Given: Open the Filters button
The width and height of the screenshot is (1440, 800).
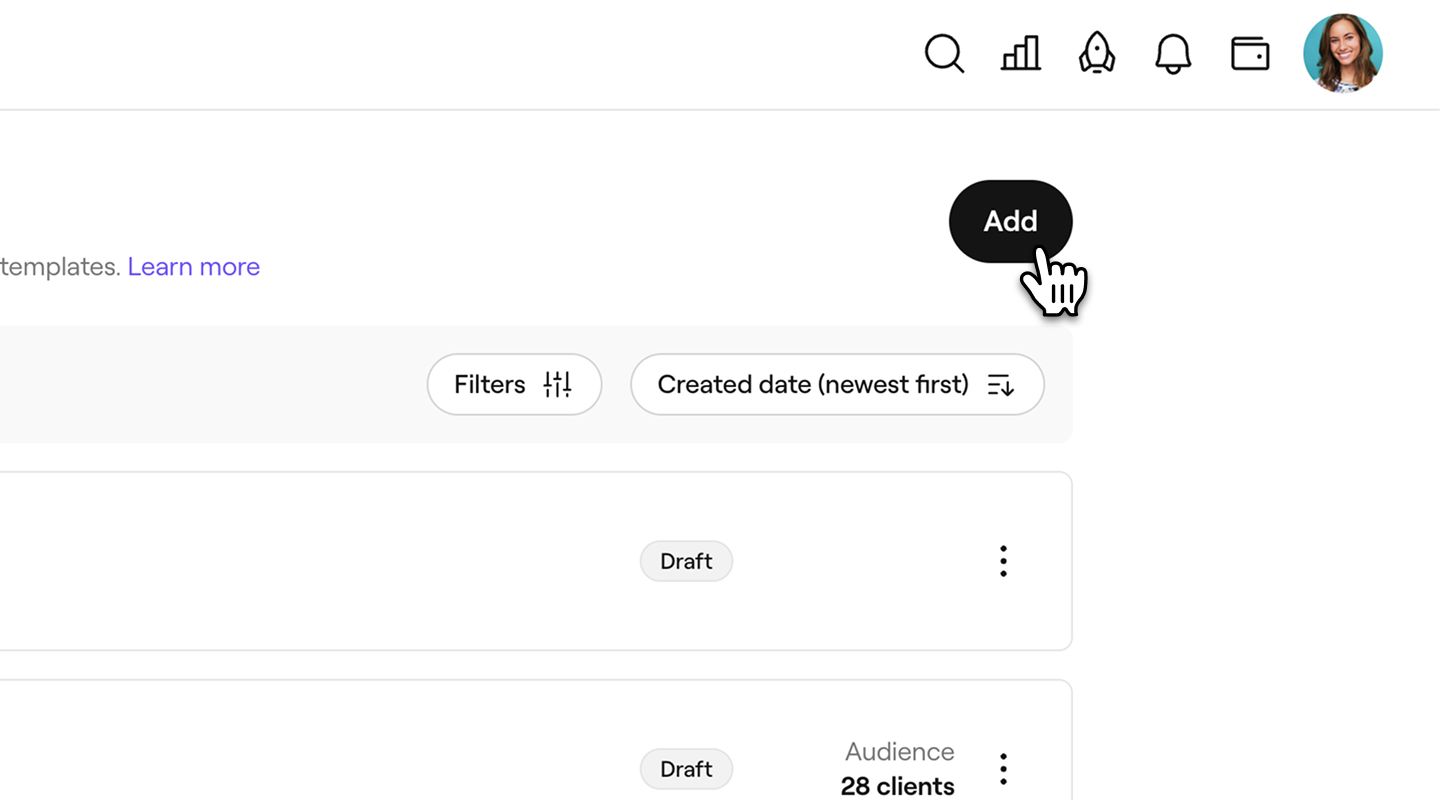Looking at the screenshot, I should pyautogui.click(x=490, y=385).
